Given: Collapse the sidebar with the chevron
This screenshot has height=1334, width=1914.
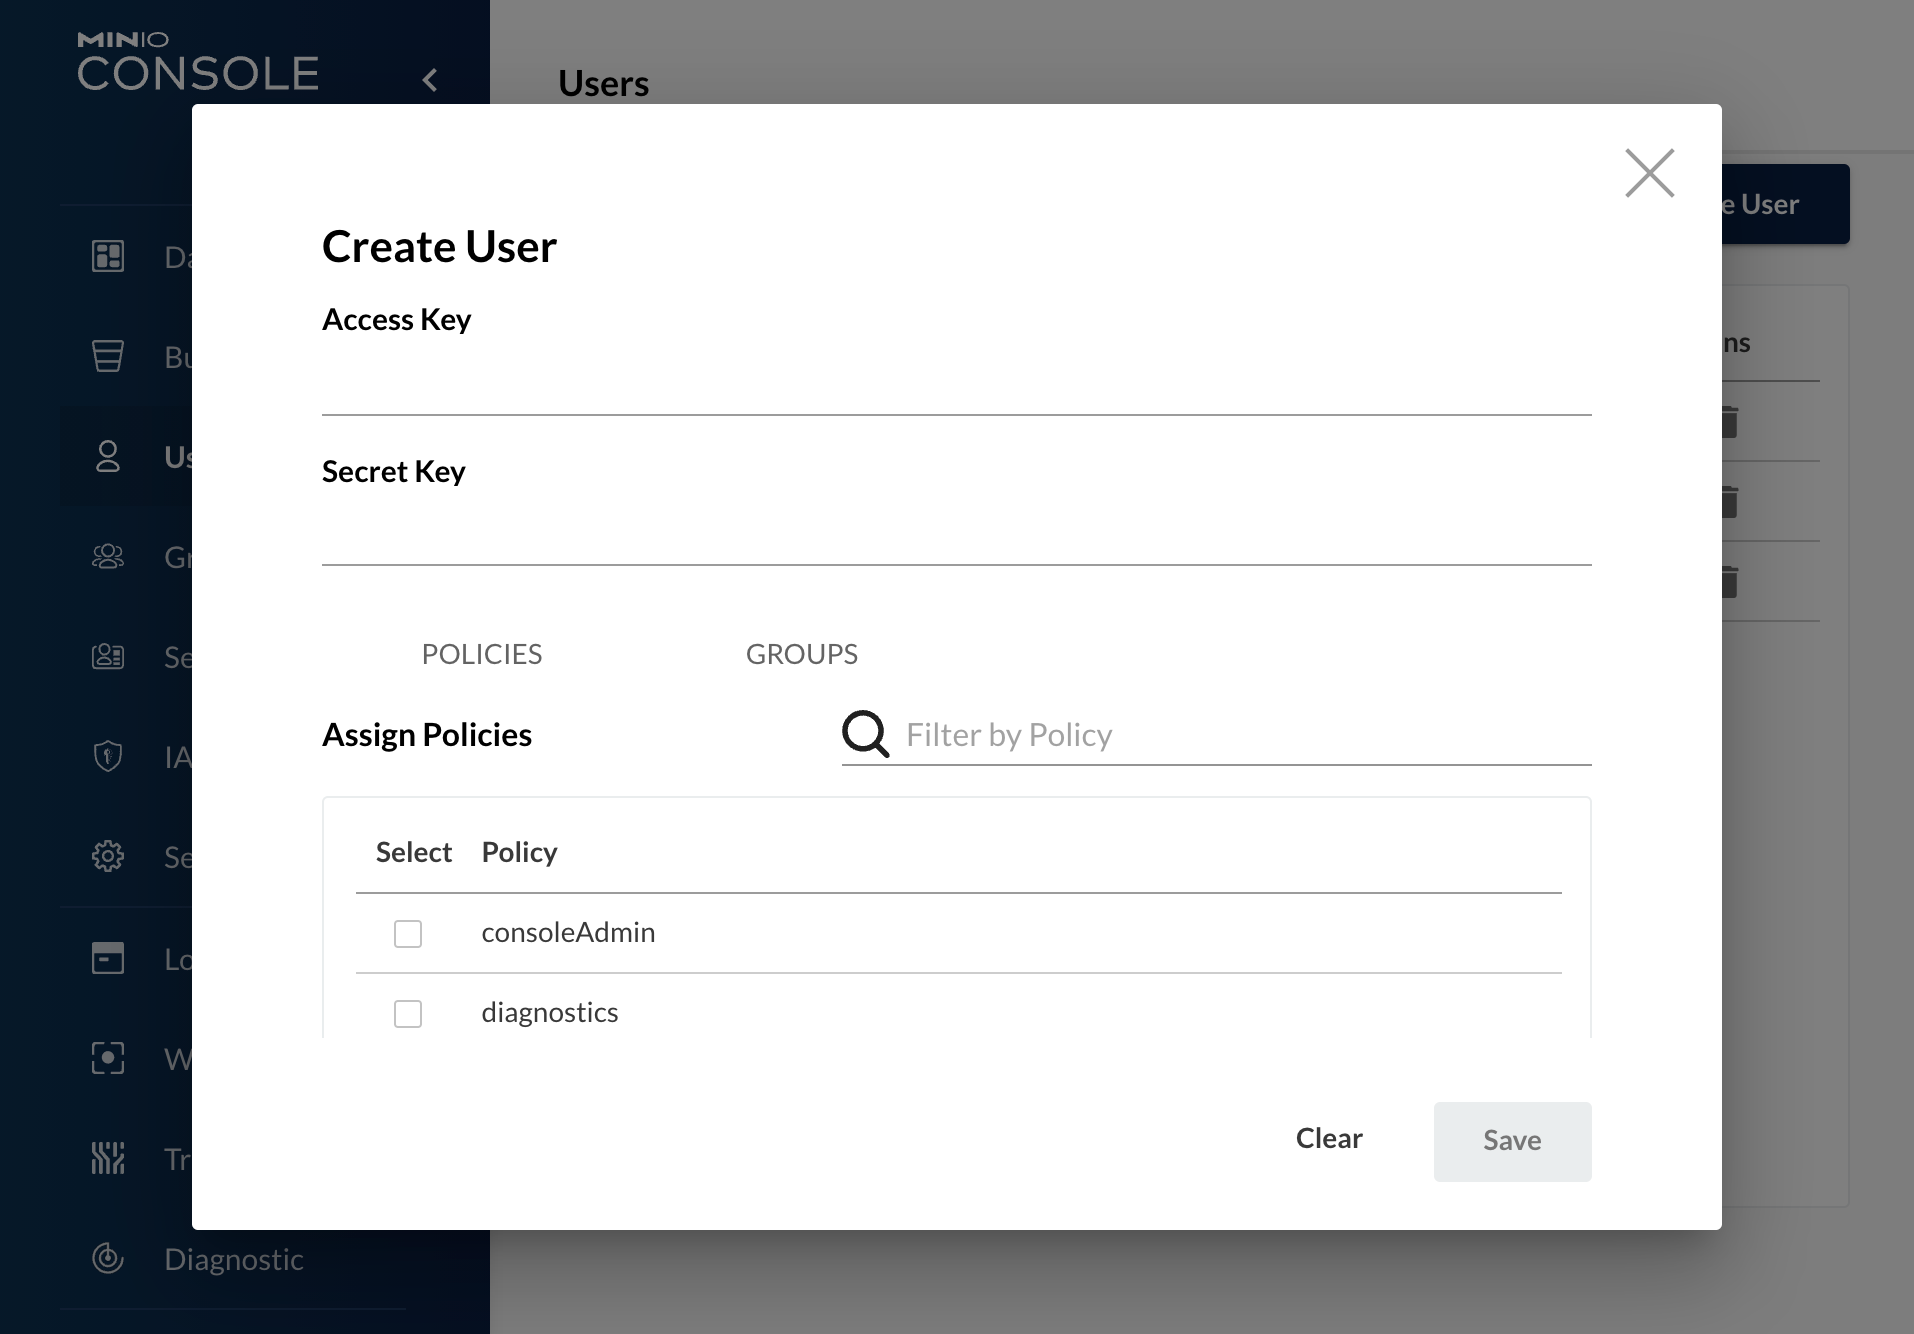Looking at the screenshot, I should pos(431,80).
